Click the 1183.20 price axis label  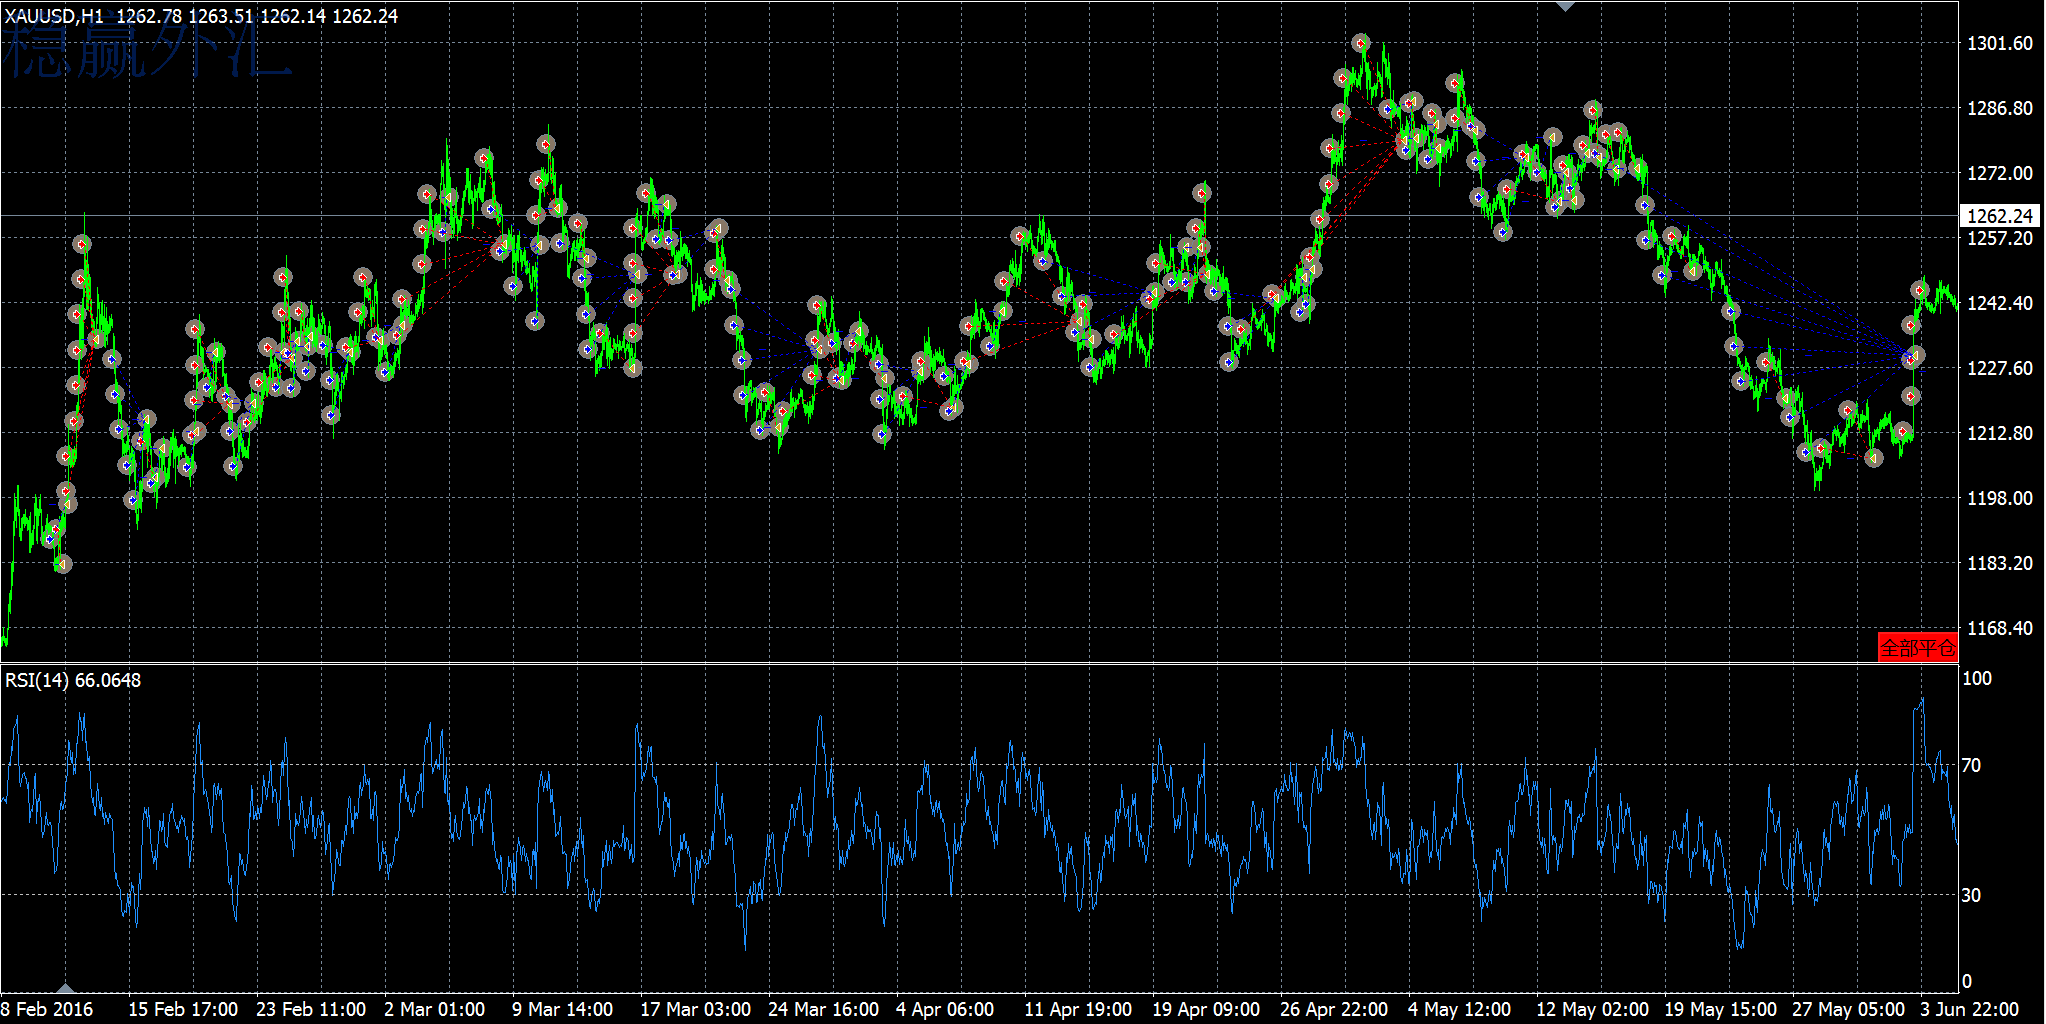click(2000, 563)
